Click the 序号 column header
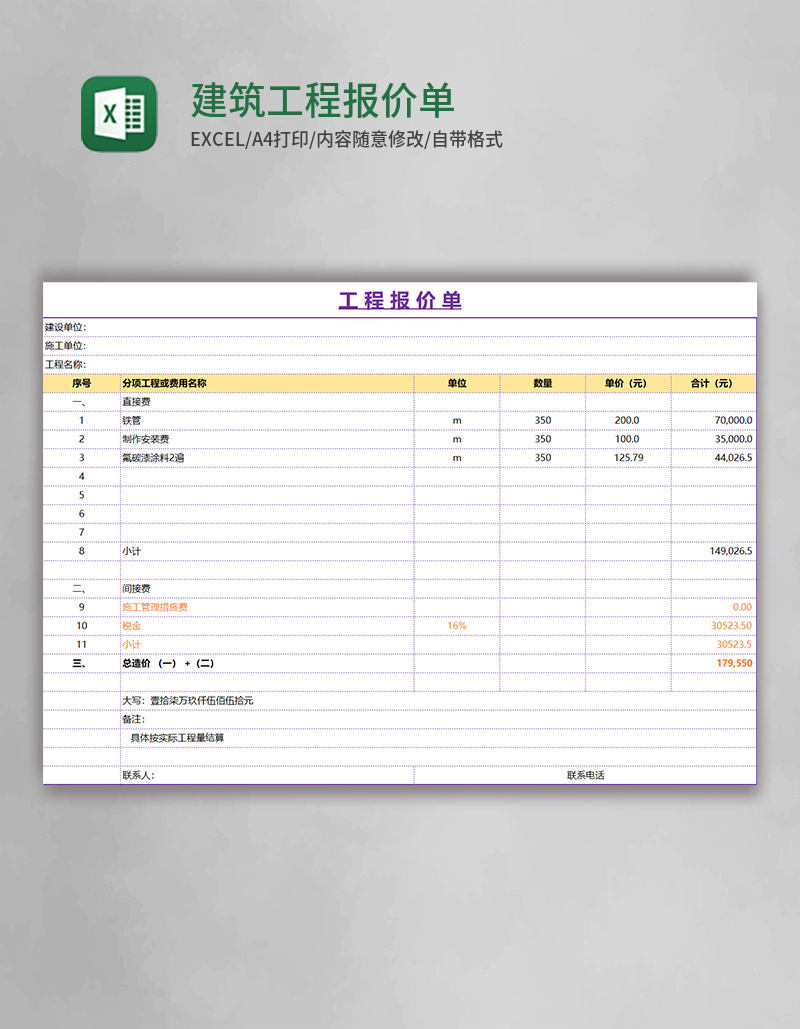This screenshot has height=1029, width=800. pyautogui.click(x=81, y=383)
